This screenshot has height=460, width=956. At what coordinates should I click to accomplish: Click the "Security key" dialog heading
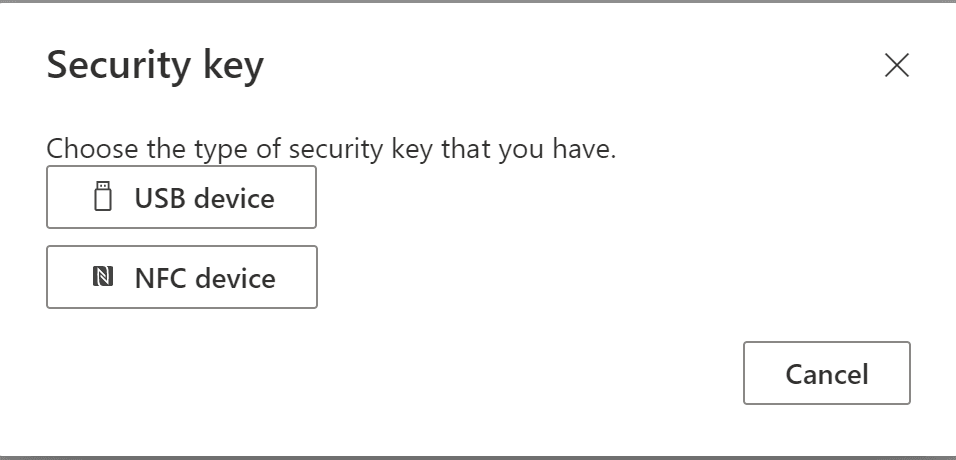(155, 65)
